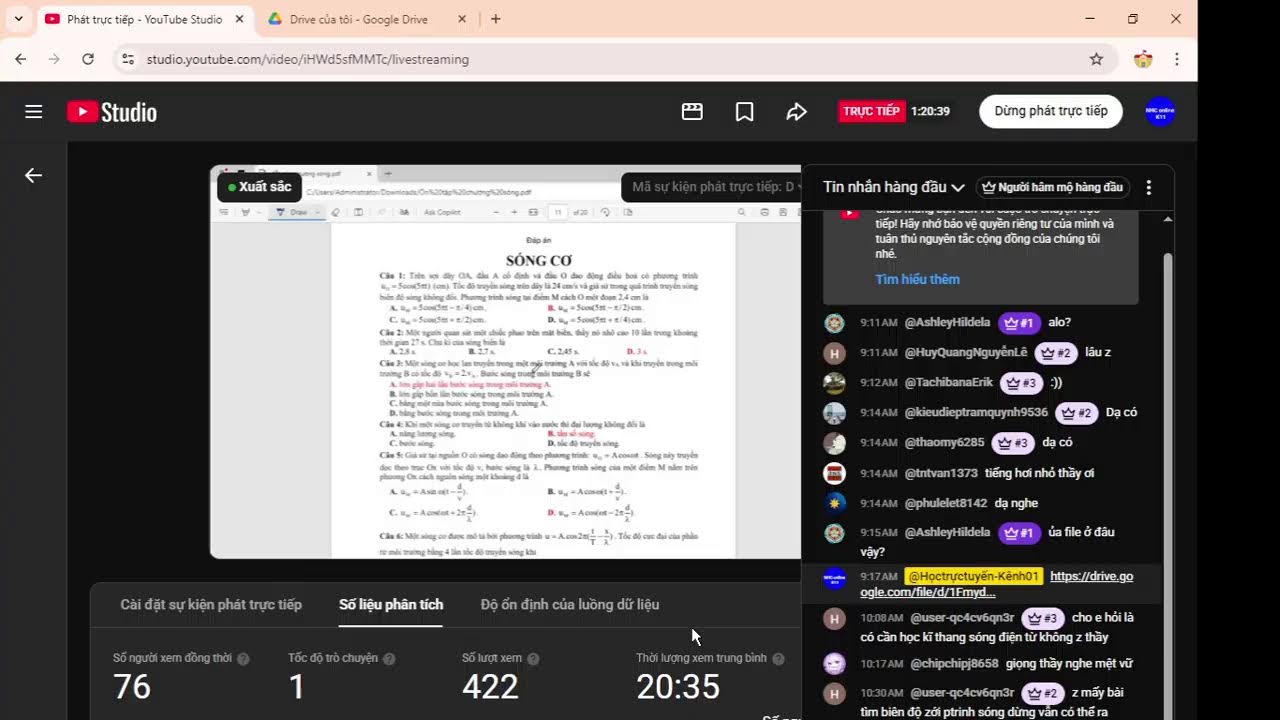
Task: Expand the Mã sự kiện phát trực tiếp dropdown
Action: click(x=713, y=187)
